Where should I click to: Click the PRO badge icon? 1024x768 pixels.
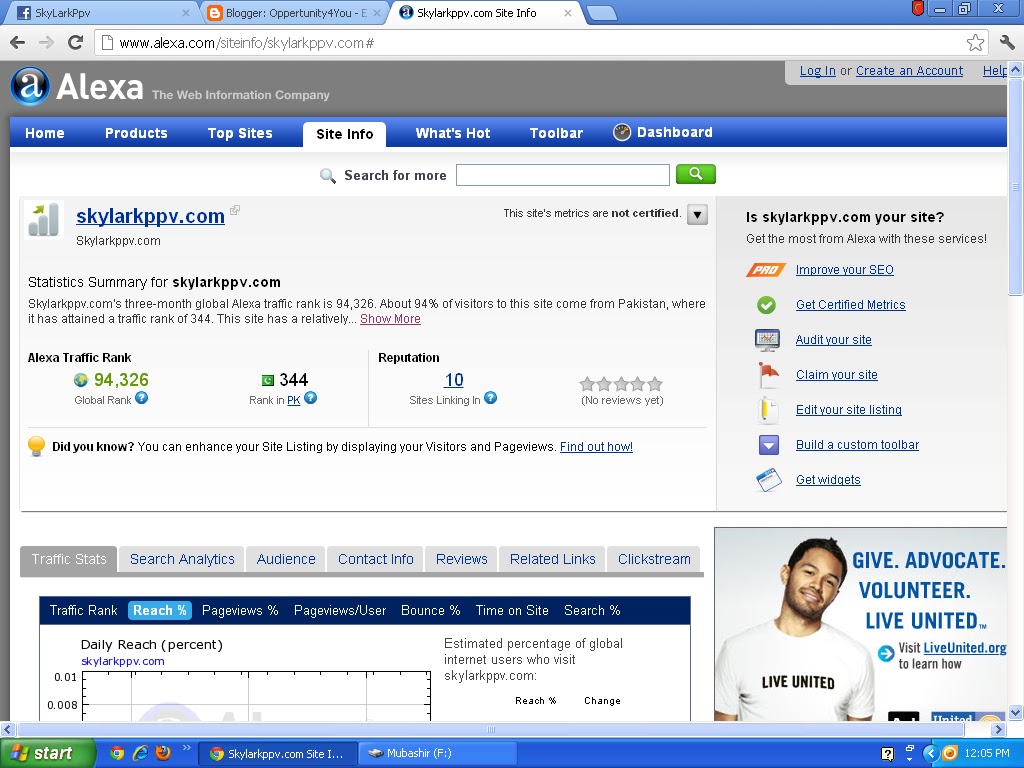[766, 270]
